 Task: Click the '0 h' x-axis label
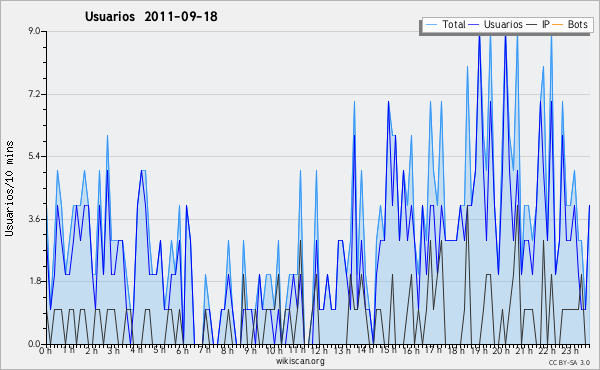tap(45, 351)
